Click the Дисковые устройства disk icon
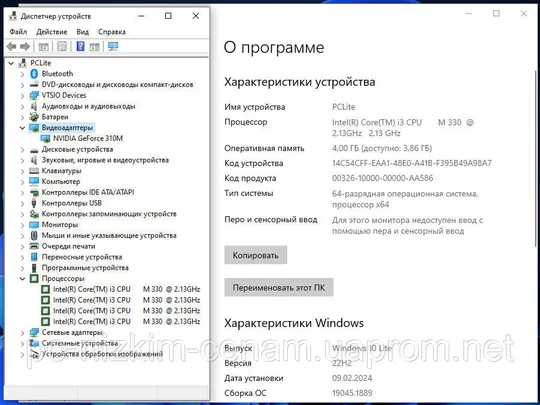This screenshot has width=540, height=405. (34, 150)
